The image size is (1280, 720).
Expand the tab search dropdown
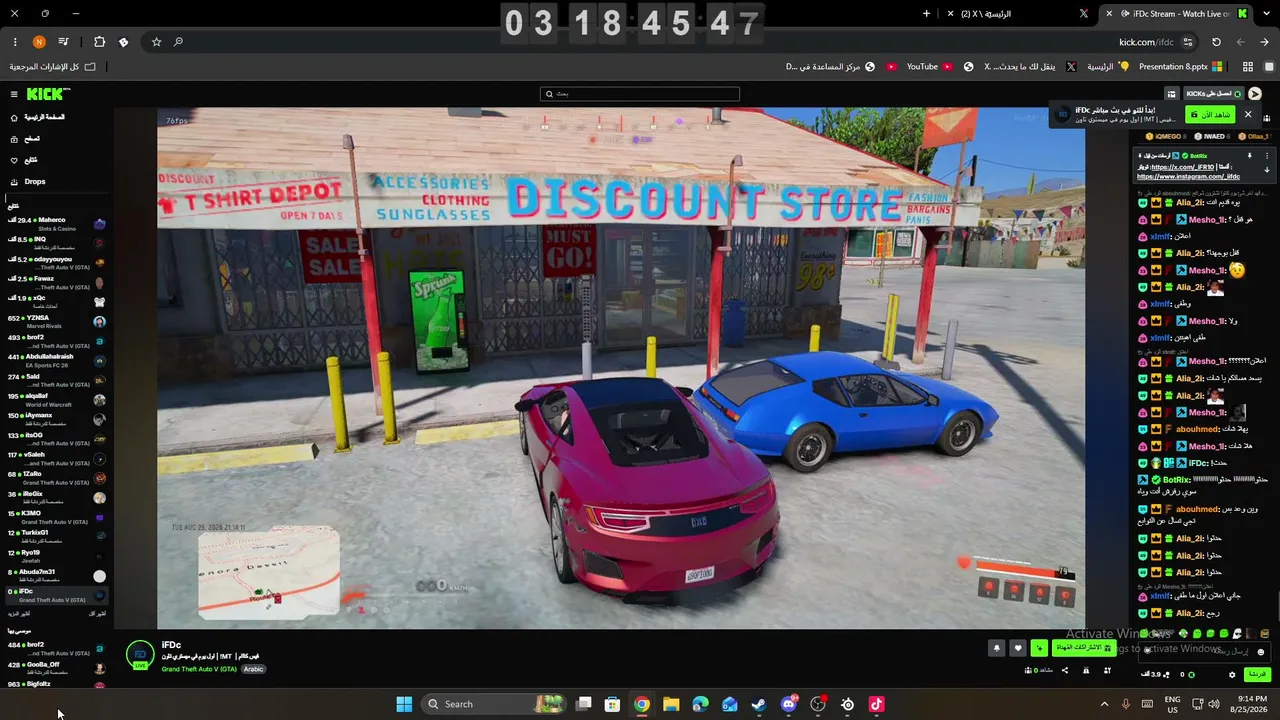[1265, 14]
